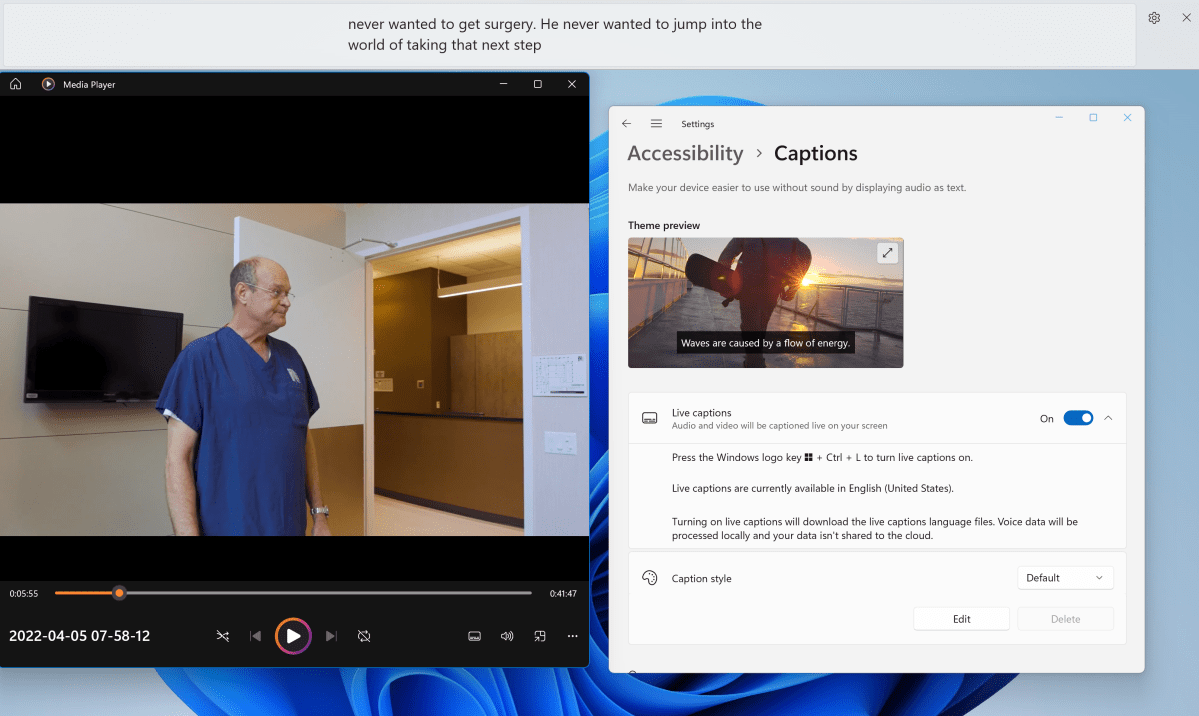1199x716 pixels.
Task: Minimize the Media Player window
Action: coord(503,84)
